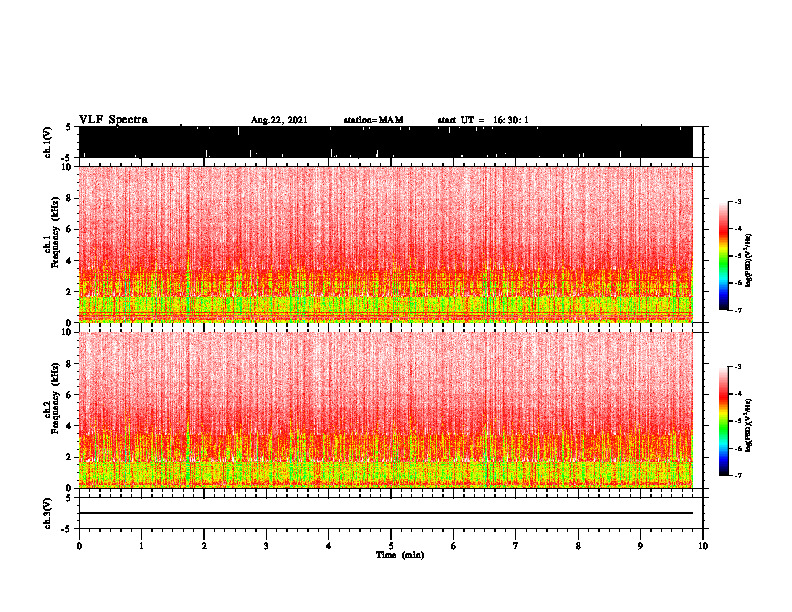This screenshot has height=612, width=792.
Task: Click the ch.1 spectrogram color scale bar
Action: 724,256
